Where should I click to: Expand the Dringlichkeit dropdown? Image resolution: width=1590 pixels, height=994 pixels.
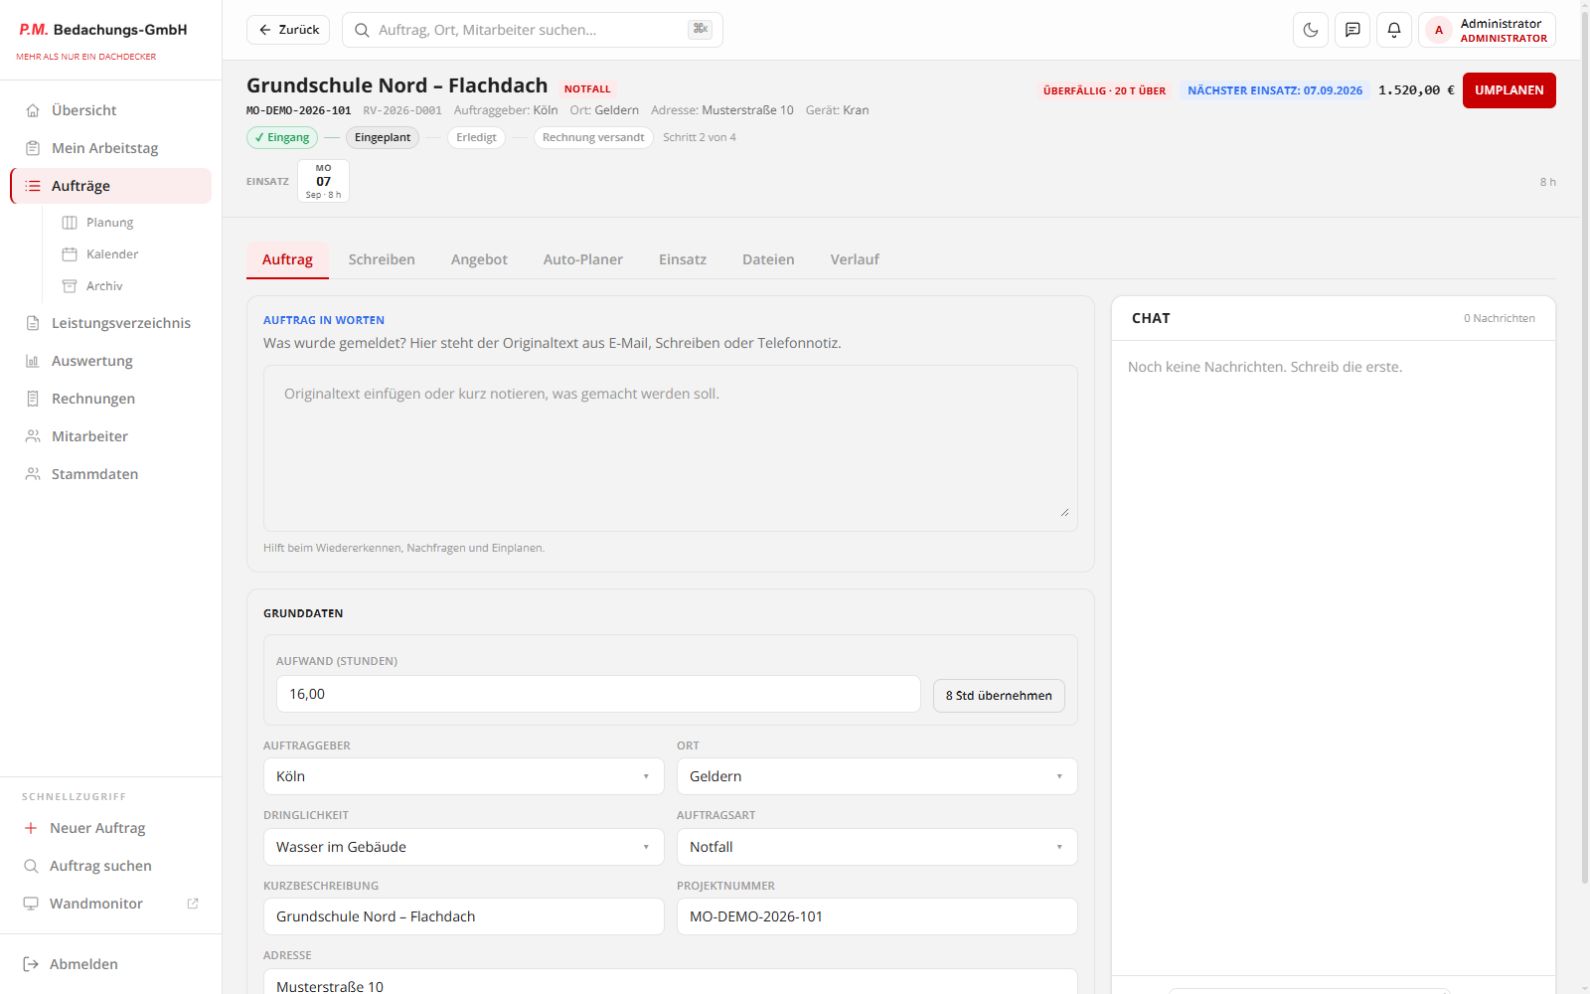click(463, 847)
